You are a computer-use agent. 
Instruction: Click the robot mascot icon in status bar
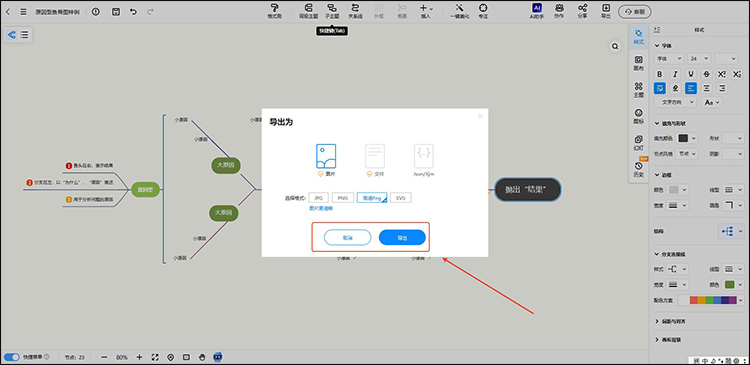click(218, 357)
